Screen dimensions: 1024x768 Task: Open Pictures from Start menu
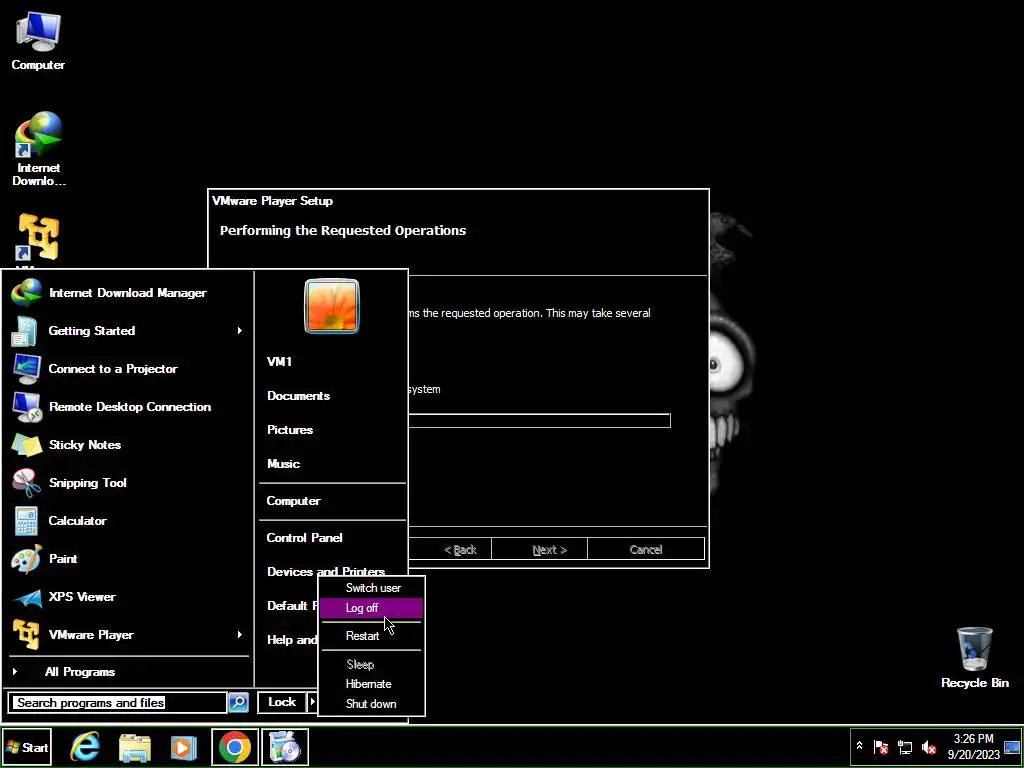pos(290,430)
